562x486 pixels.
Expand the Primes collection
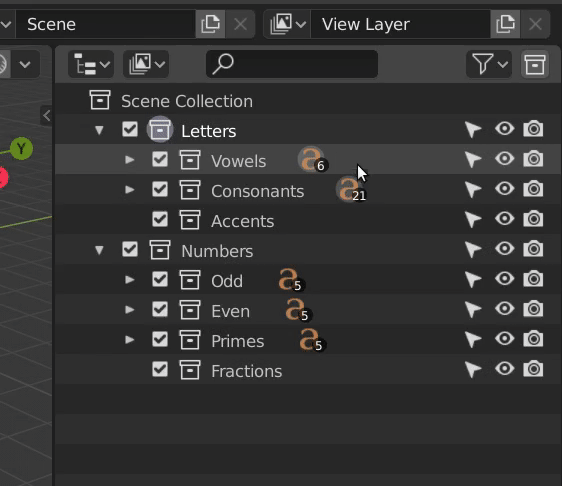coord(129,340)
